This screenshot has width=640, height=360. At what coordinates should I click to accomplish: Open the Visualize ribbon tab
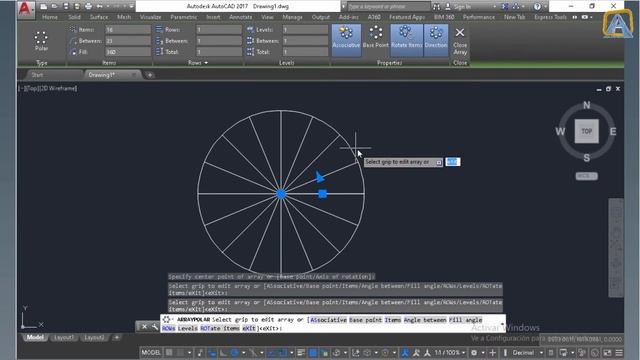(151, 17)
